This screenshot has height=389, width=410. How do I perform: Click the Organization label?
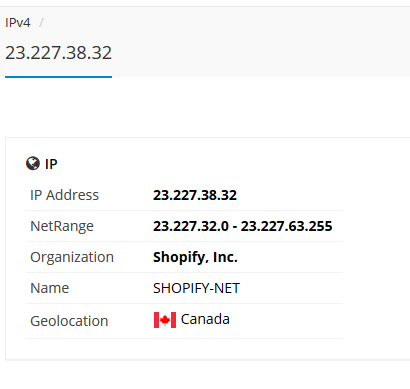72,257
